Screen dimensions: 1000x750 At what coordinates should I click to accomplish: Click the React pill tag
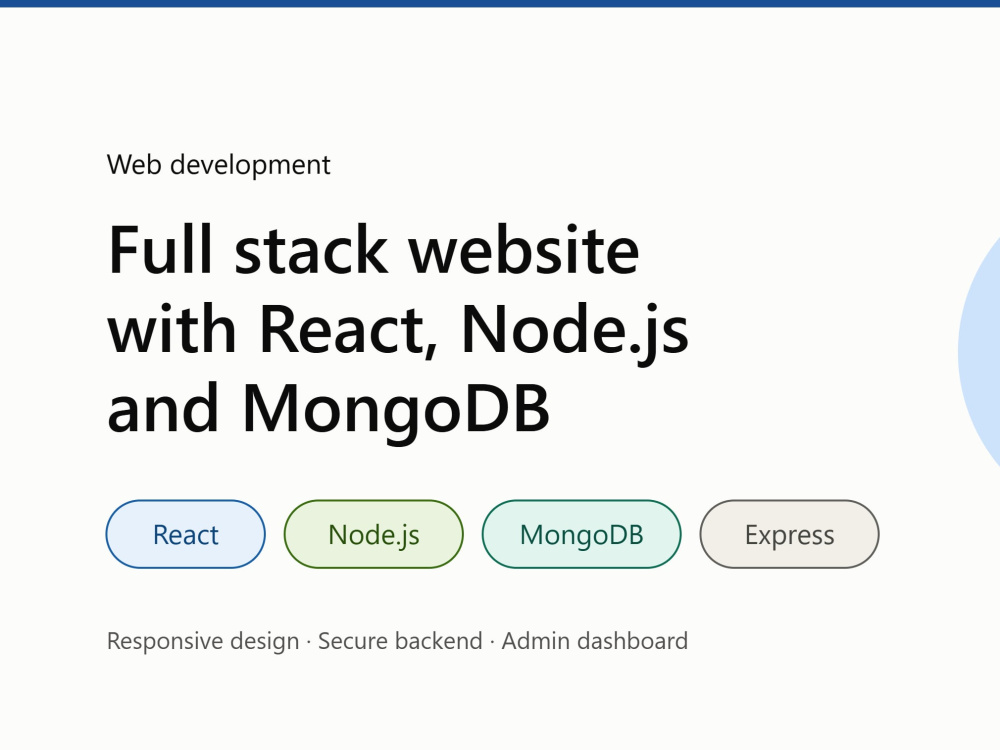coord(186,534)
